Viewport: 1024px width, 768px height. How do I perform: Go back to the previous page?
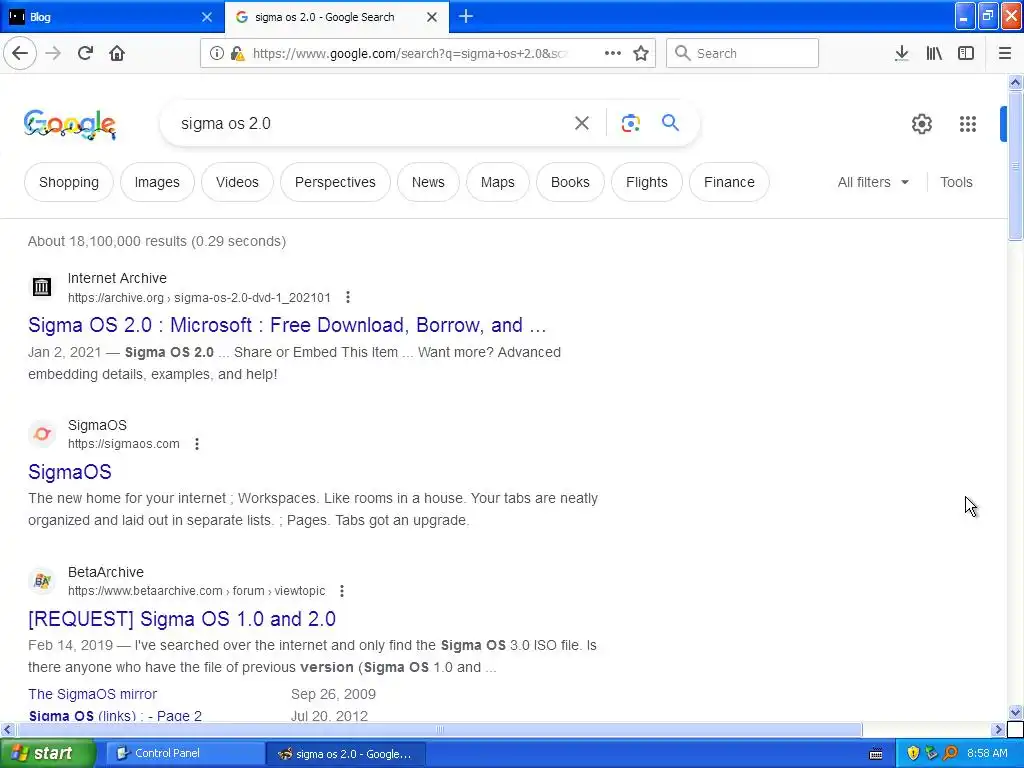(20, 53)
